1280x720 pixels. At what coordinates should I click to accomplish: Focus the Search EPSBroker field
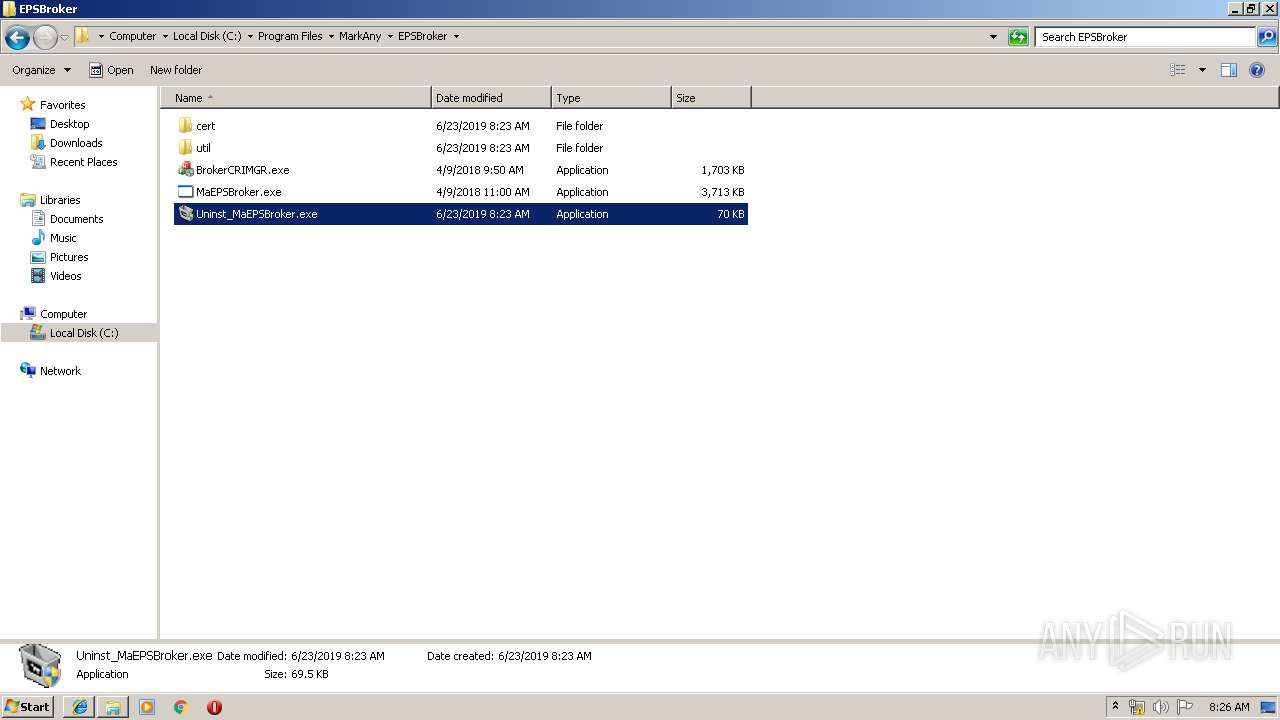[x=1146, y=37]
